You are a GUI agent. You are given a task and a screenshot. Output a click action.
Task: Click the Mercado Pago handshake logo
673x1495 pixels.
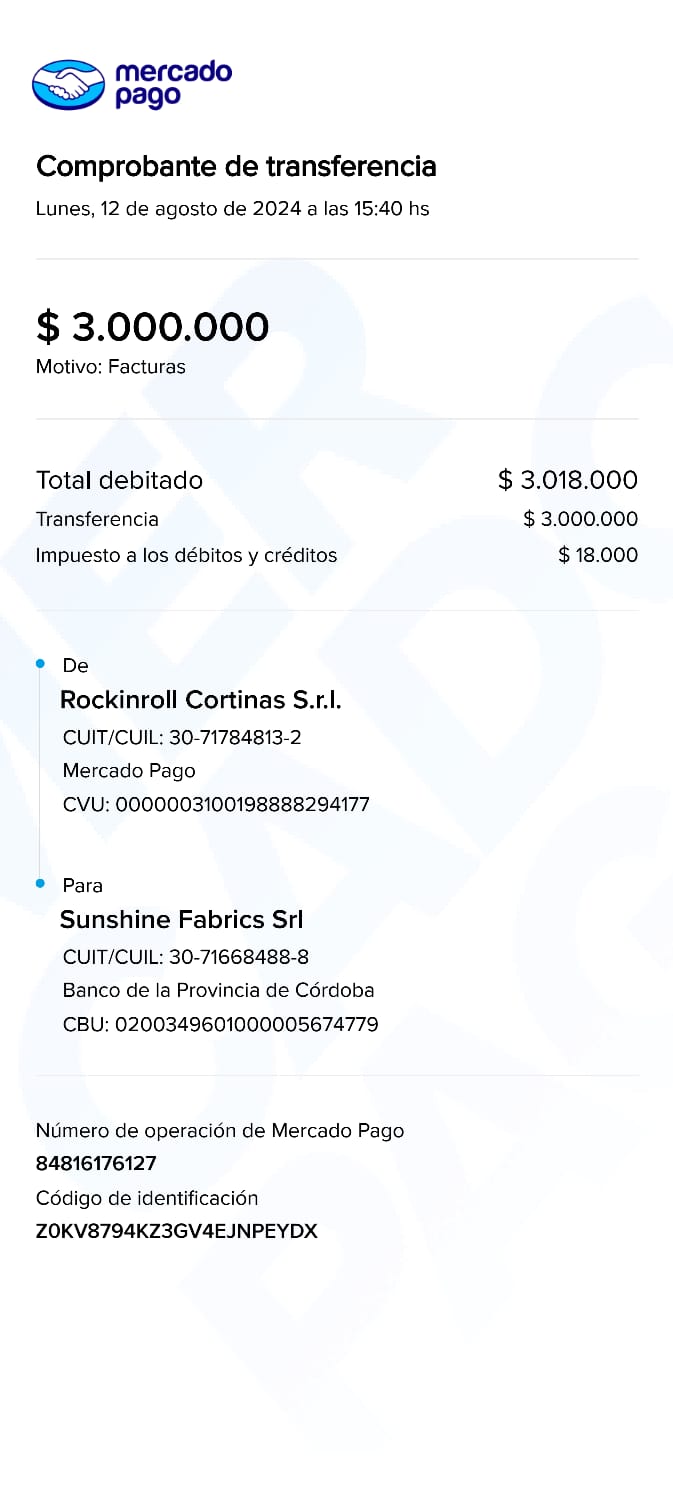68,84
